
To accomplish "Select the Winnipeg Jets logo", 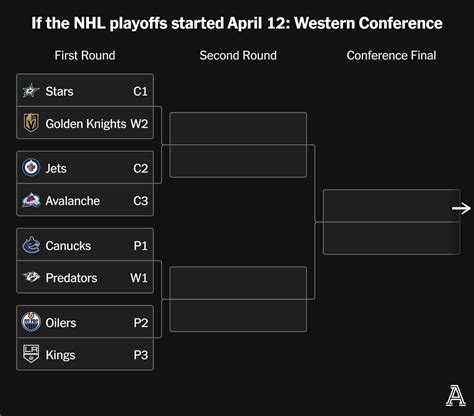I will (31, 168).
